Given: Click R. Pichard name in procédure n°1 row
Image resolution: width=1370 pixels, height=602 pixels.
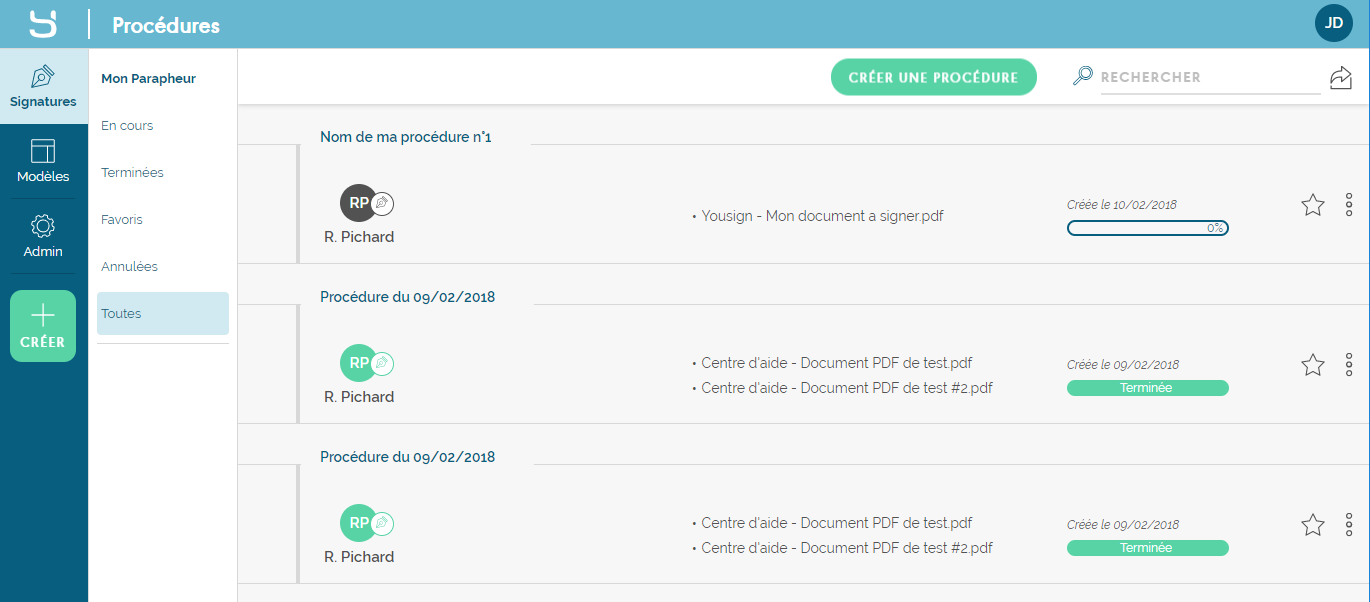Looking at the screenshot, I should [359, 237].
